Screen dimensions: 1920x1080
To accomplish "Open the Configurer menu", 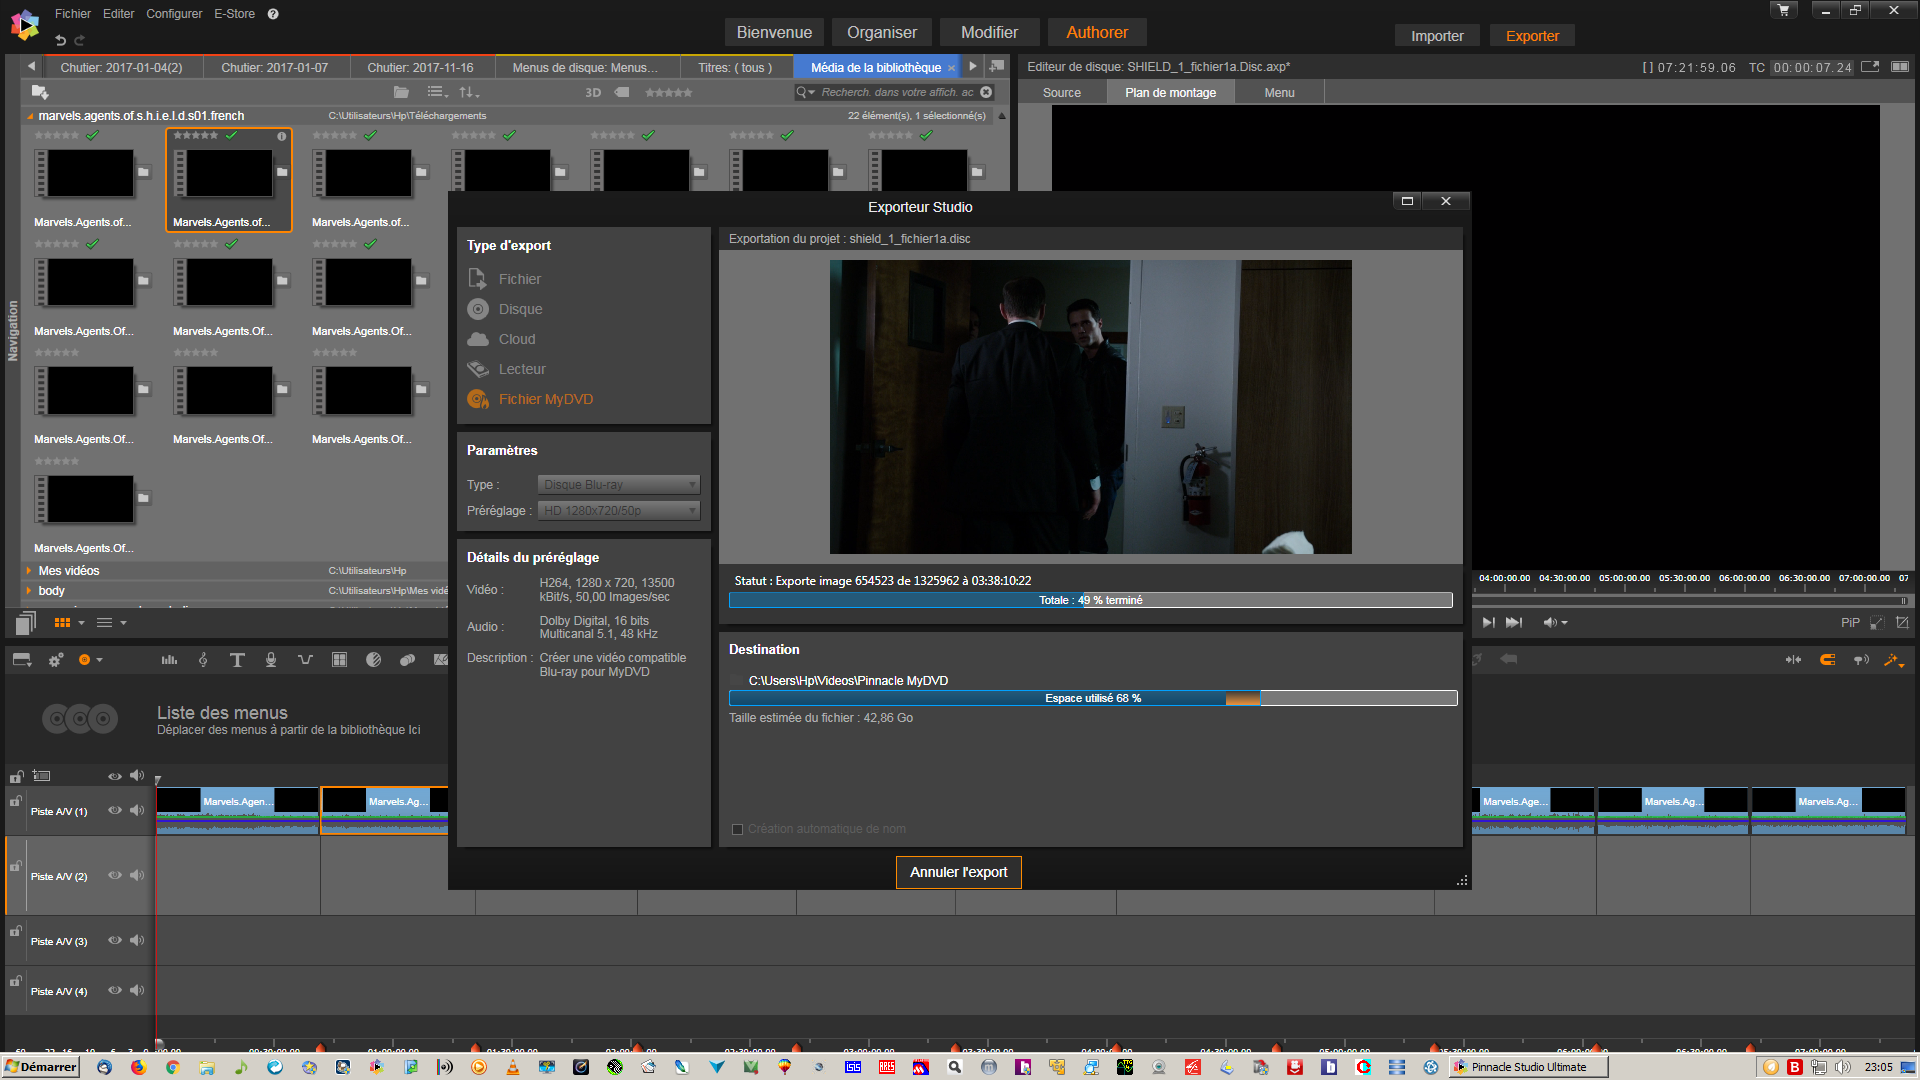I will (x=174, y=14).
